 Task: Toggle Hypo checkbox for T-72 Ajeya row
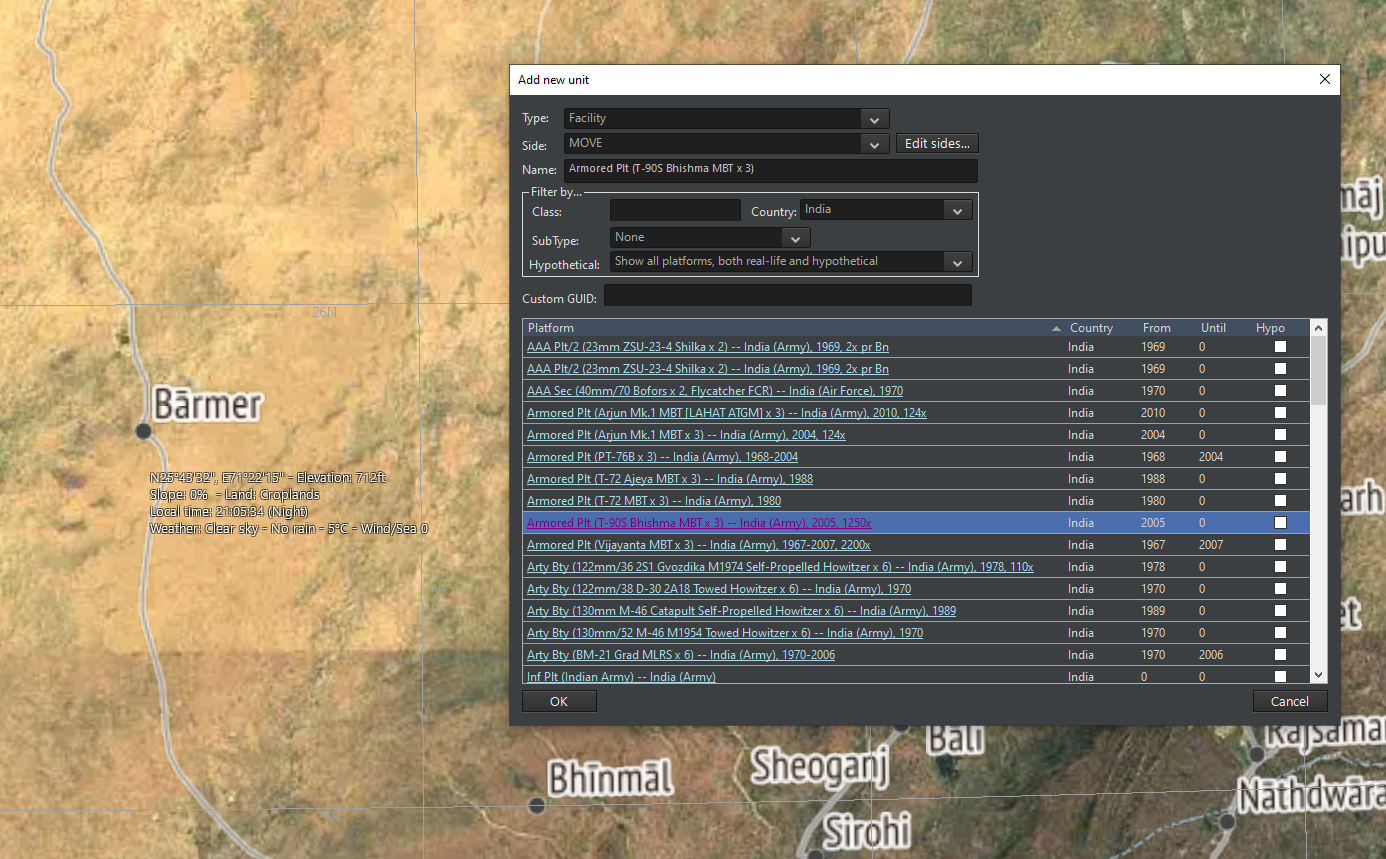click(x=1280, y=479)
